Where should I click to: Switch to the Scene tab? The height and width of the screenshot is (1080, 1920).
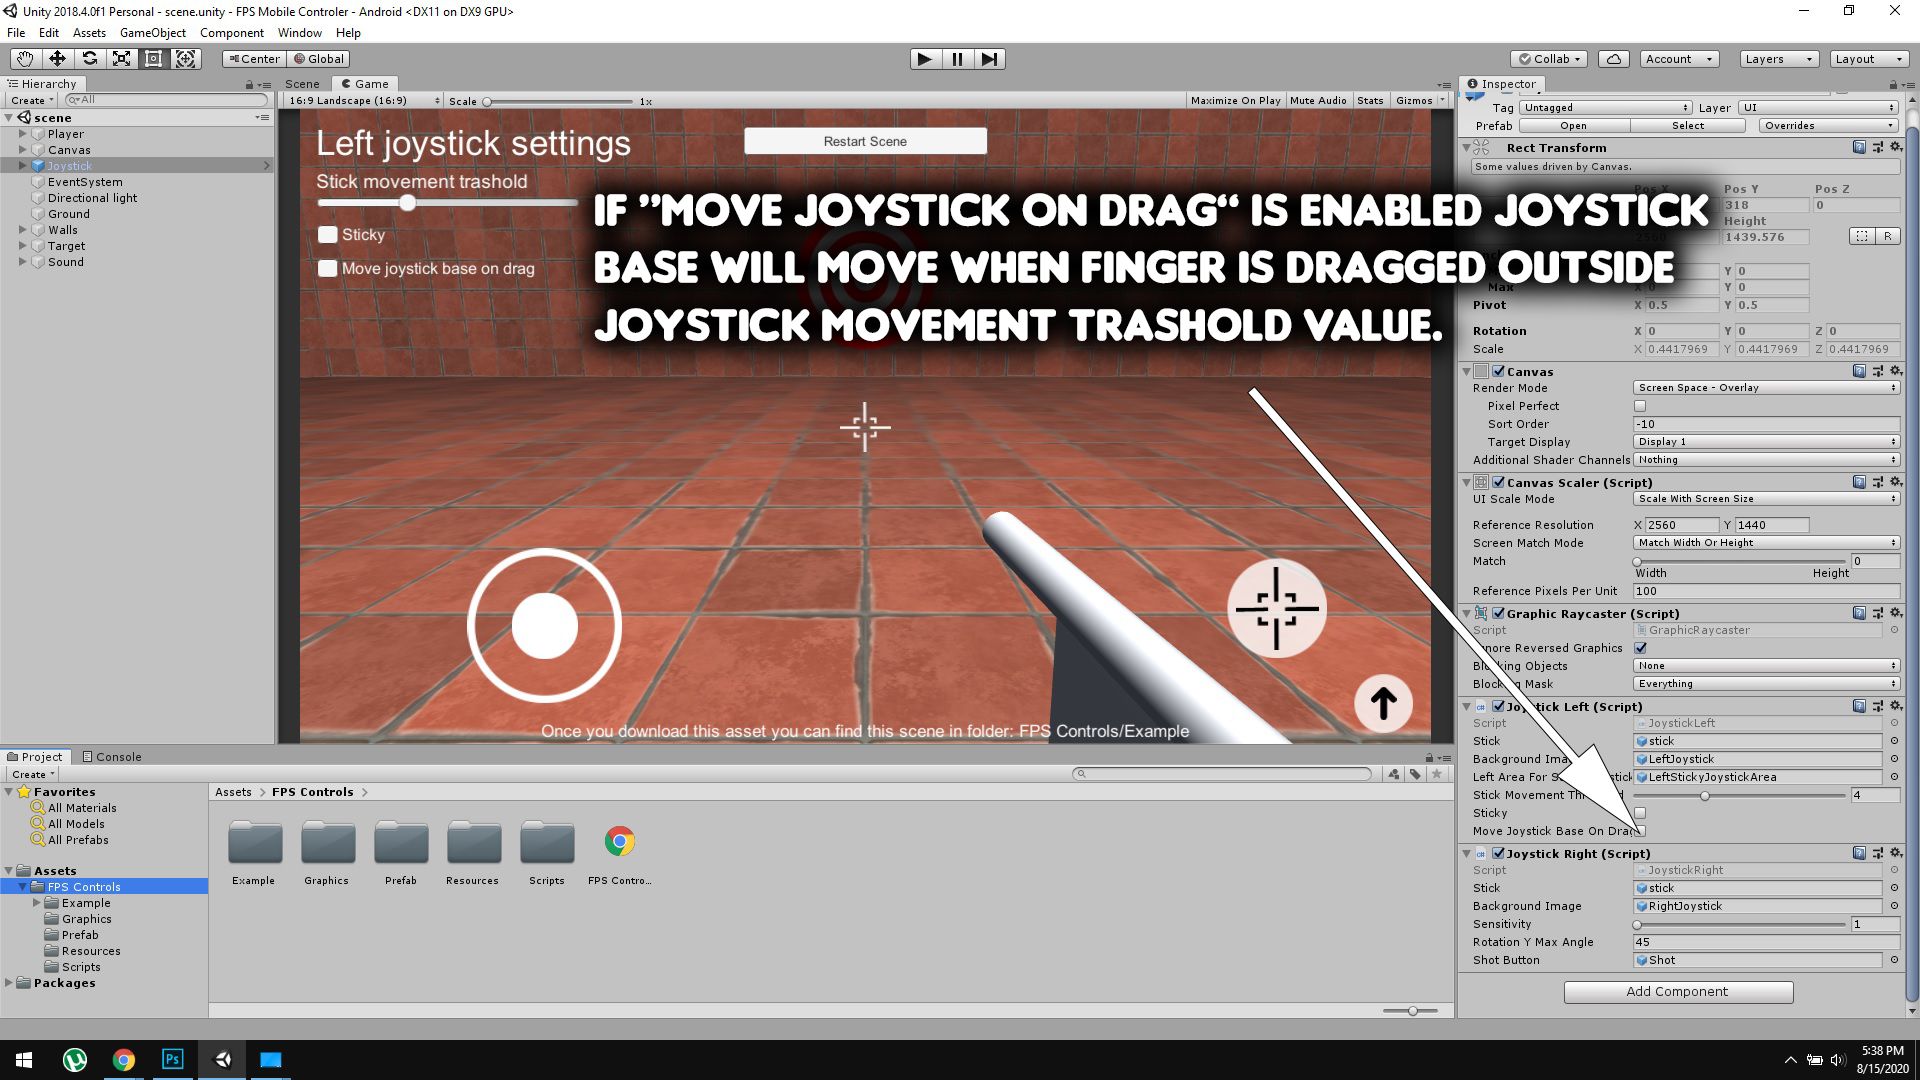click(302, 84)
